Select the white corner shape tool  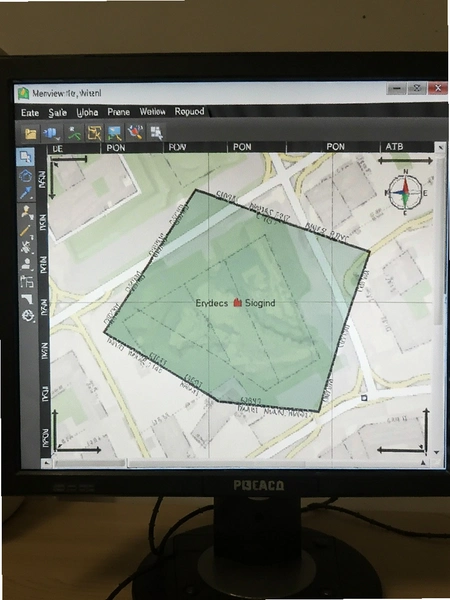pyautogui.click(x=27, y=298)
